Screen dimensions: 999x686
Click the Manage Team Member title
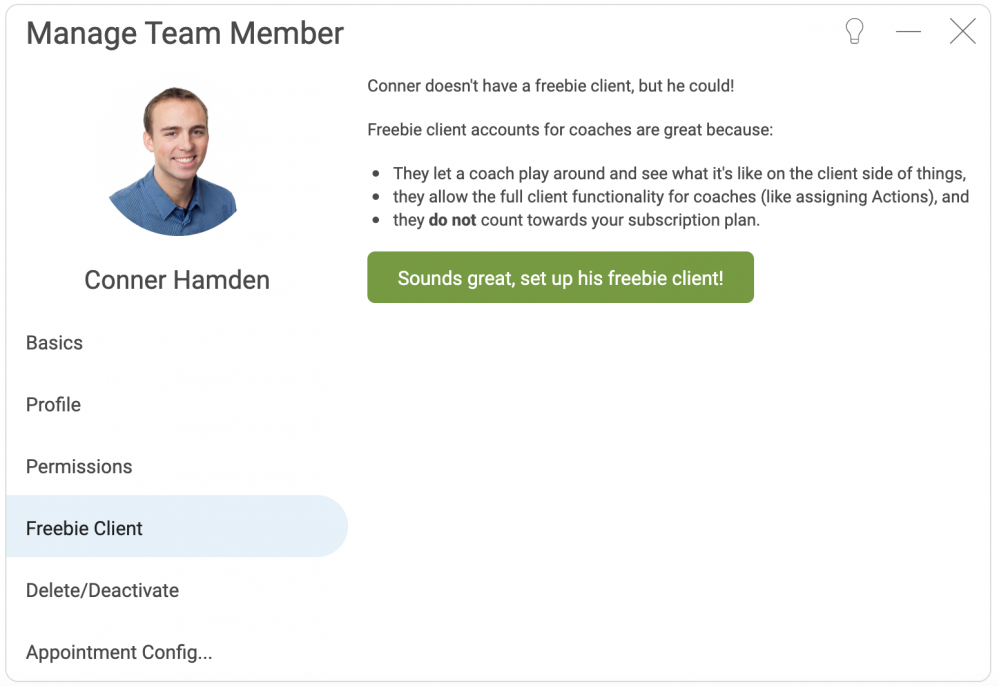point(185,33)
